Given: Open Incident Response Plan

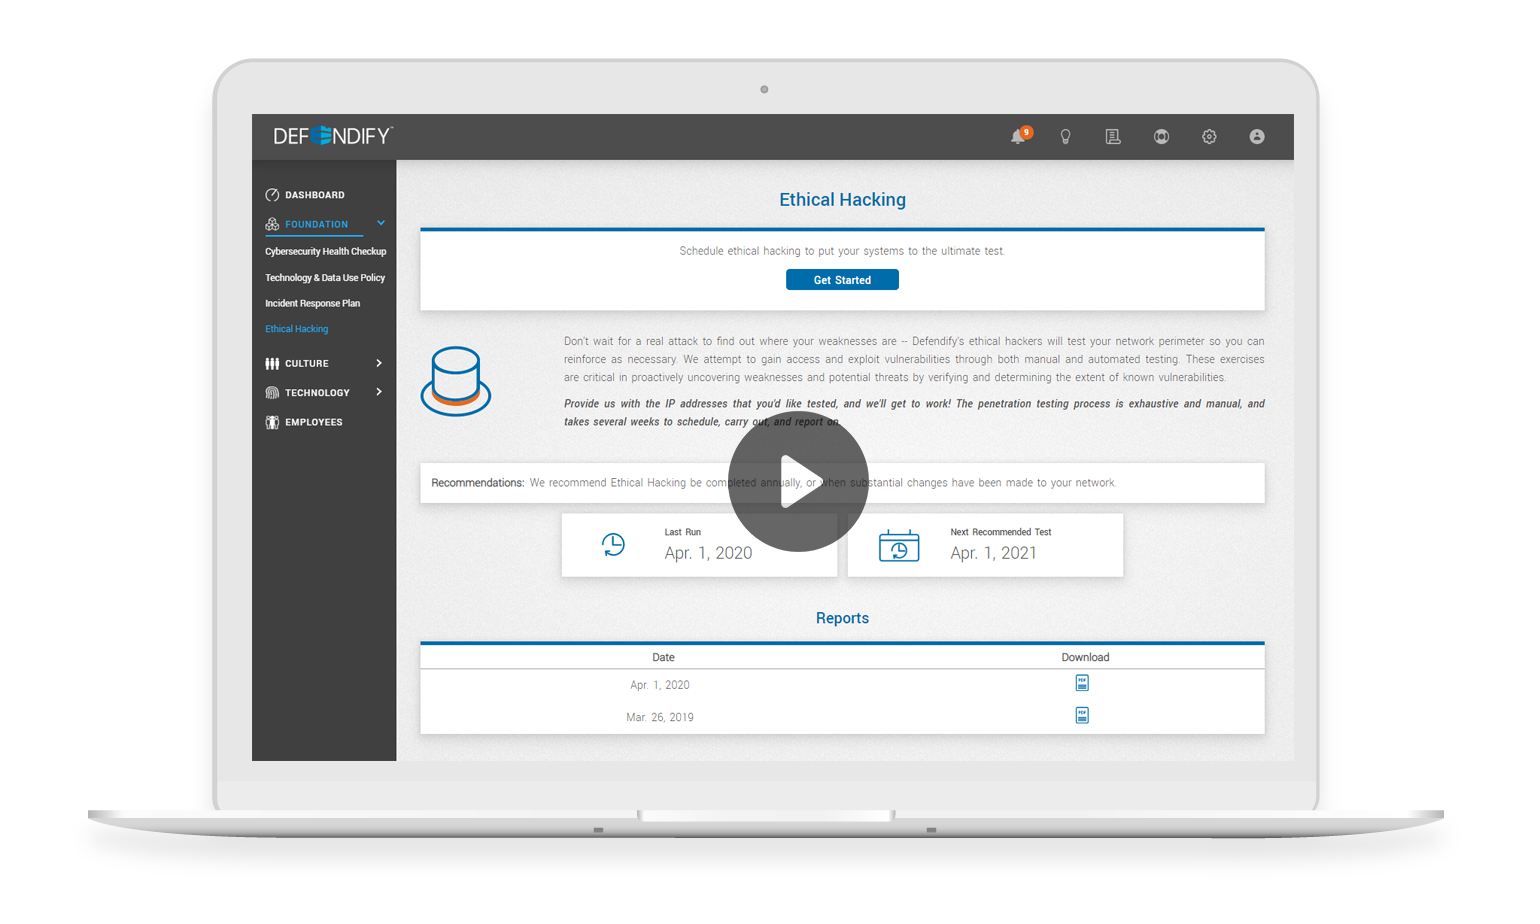Looking at the screenshot, I should point(312,303).
